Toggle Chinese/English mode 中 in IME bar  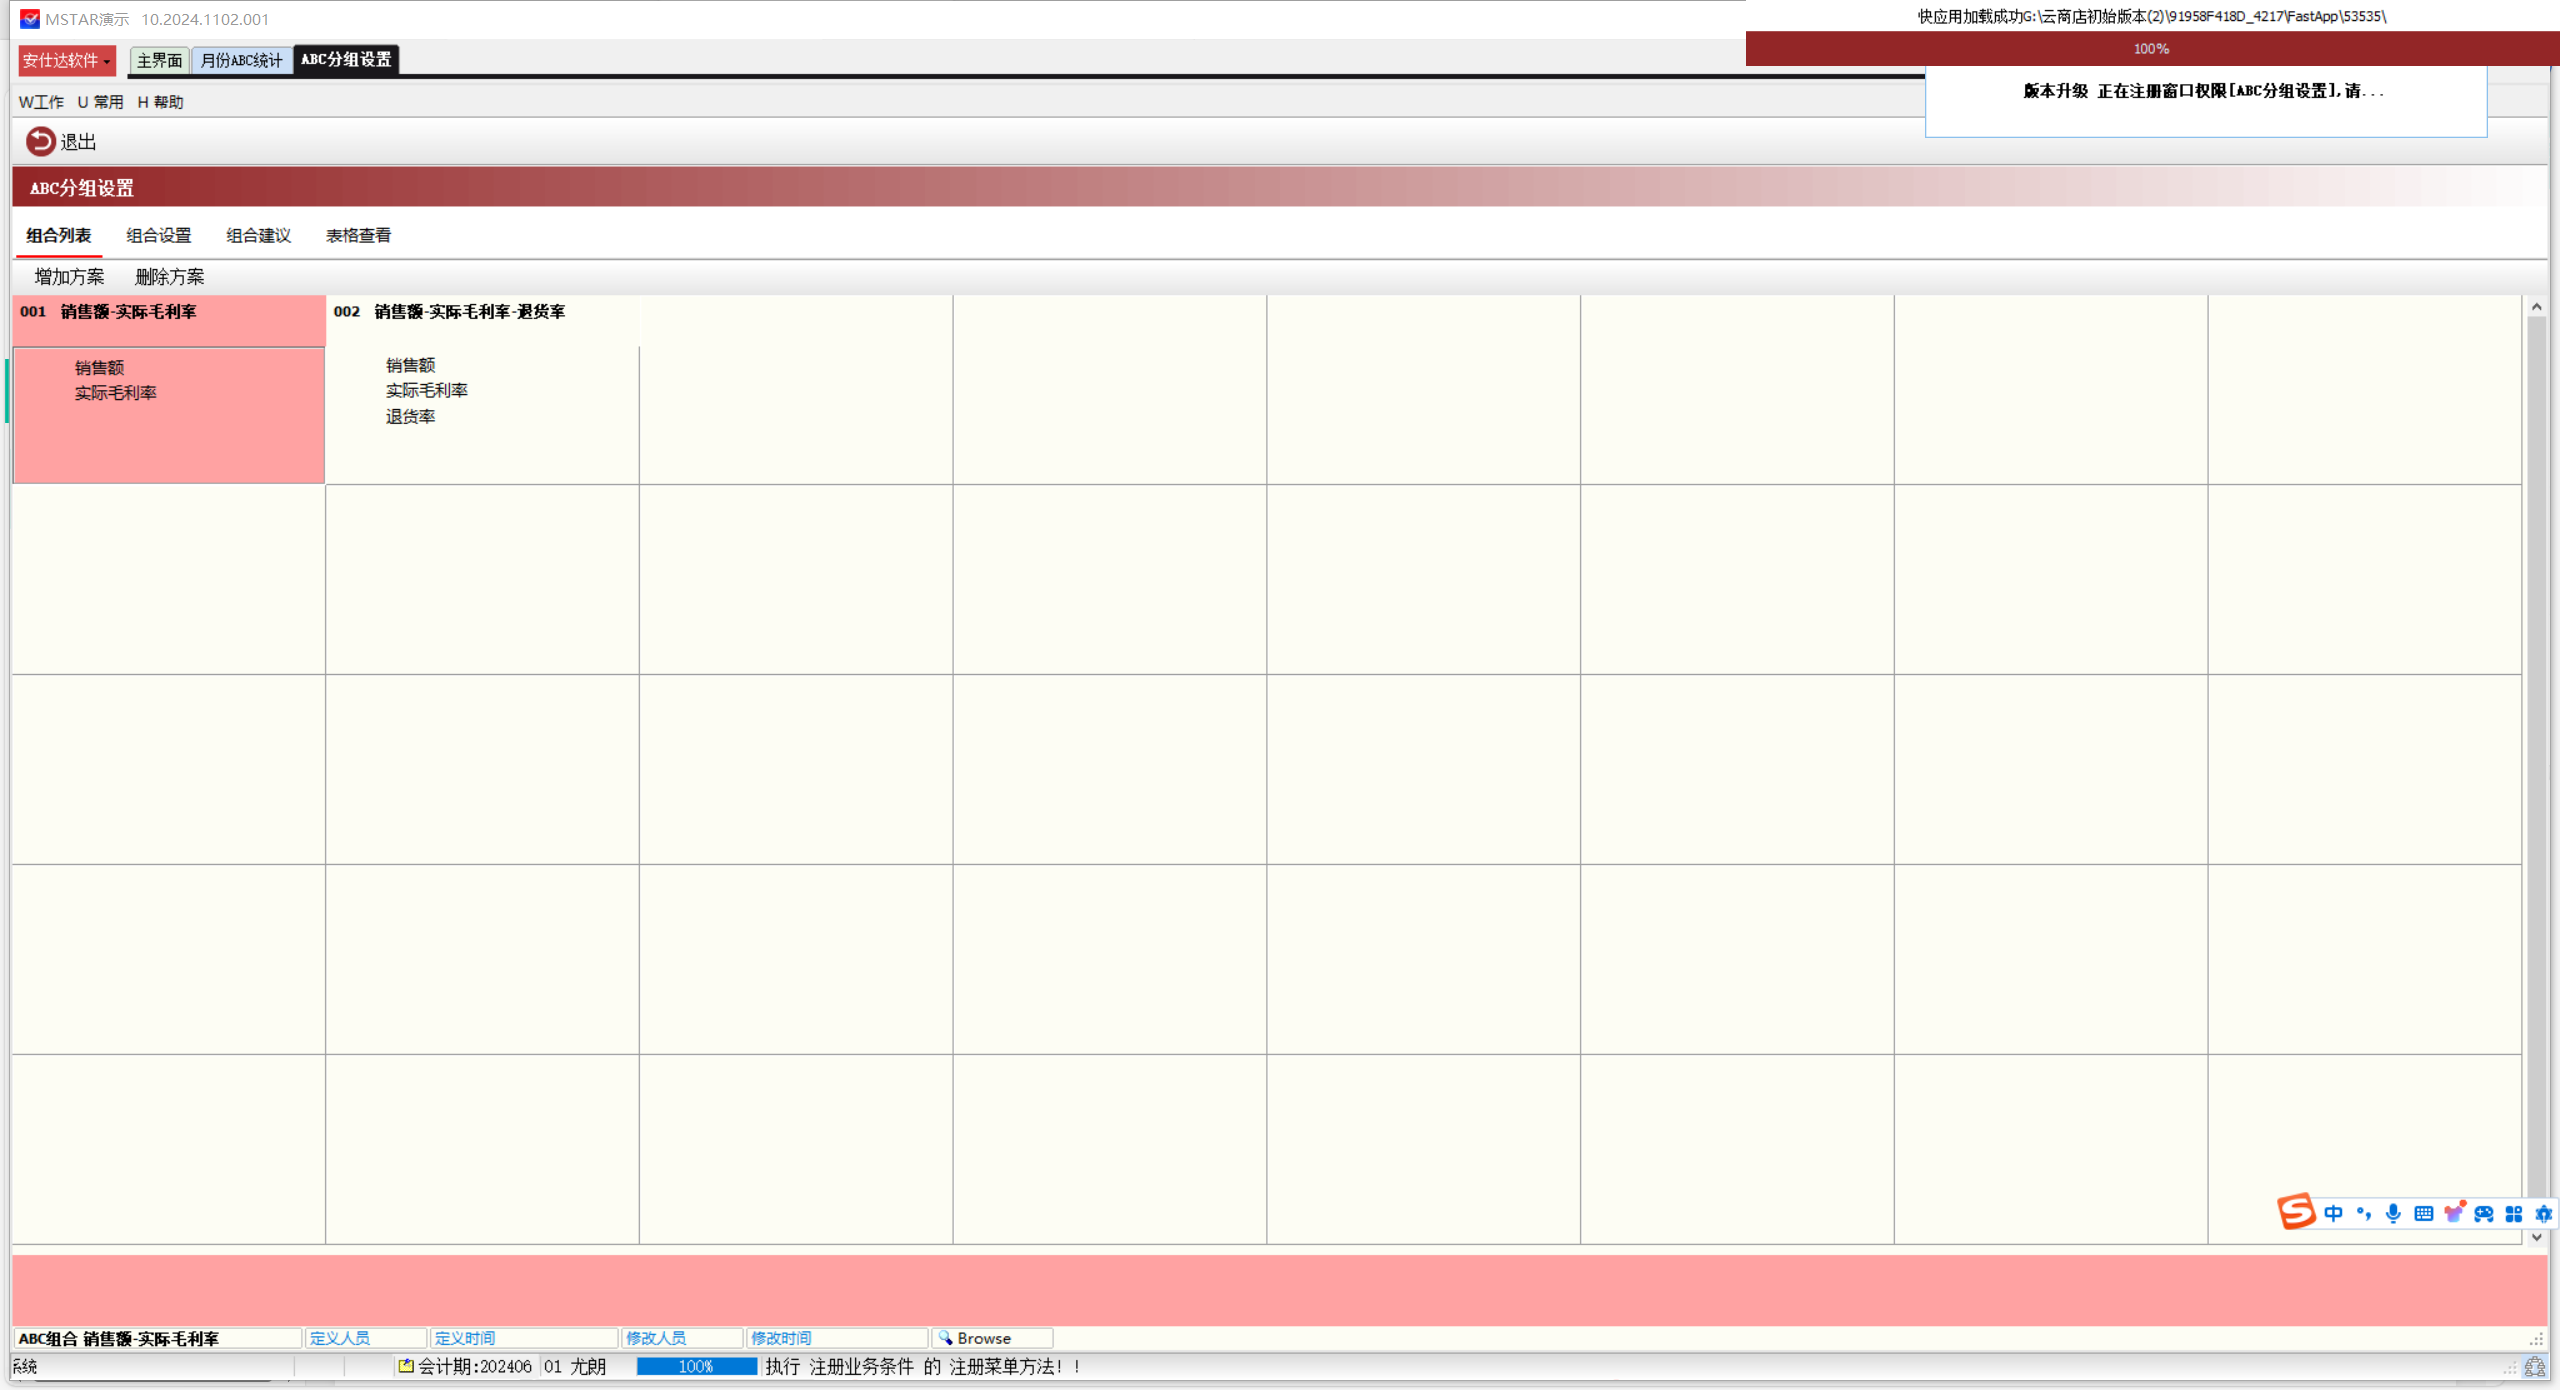(2333, 1213)
